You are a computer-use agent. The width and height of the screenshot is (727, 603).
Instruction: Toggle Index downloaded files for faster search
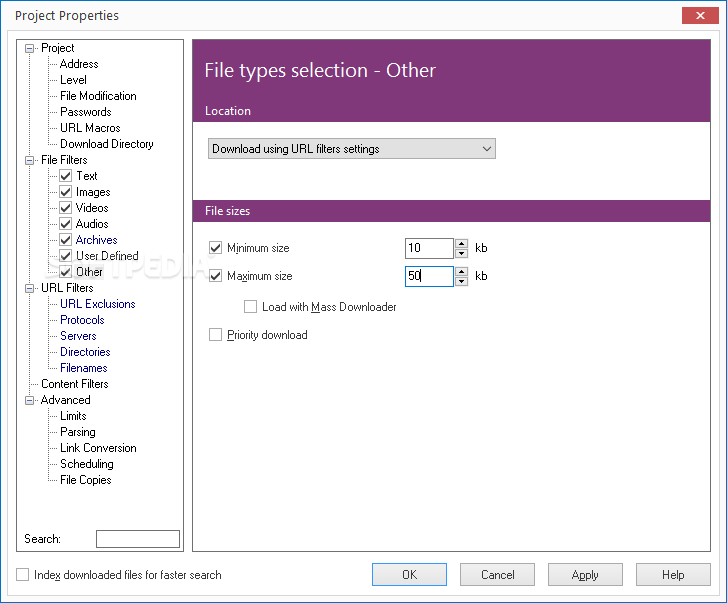[x=23, y=575]
